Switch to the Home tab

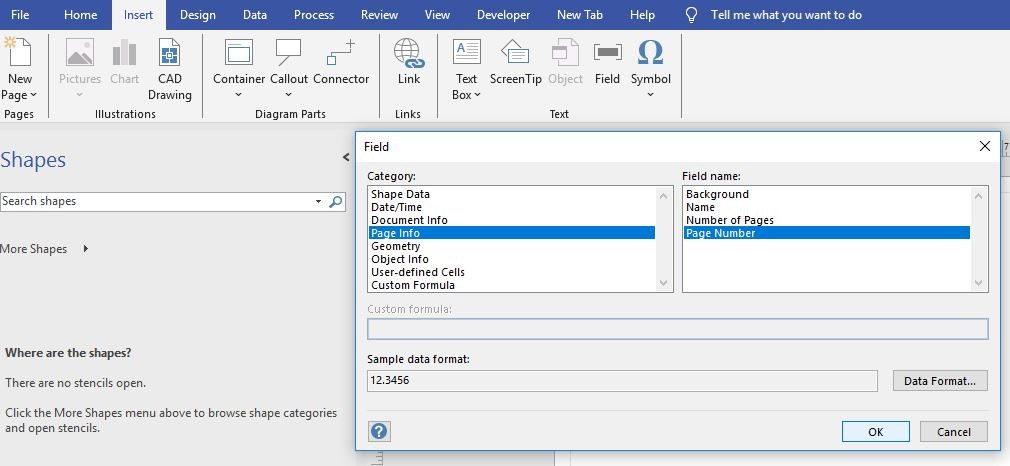(80, 15)
